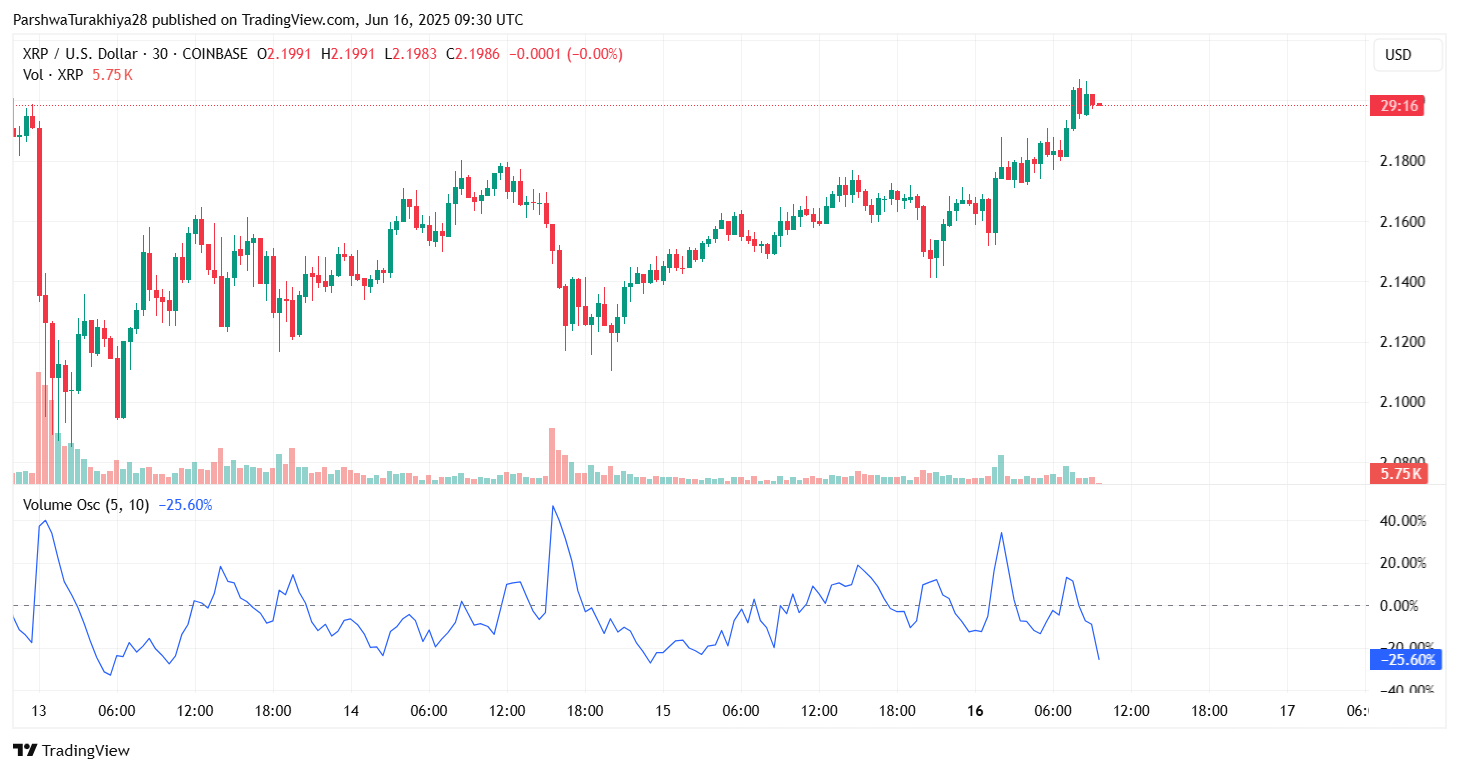Click the blue −25.60% oscillator axis label

(1407, 659)
